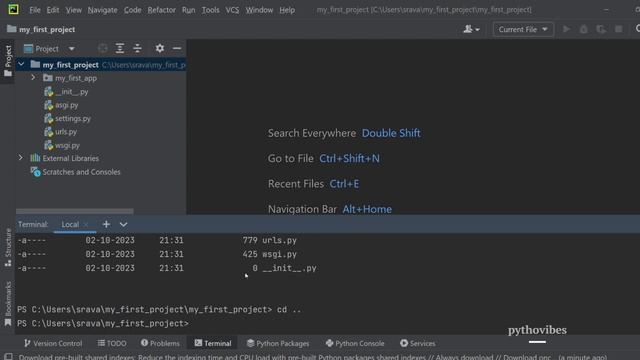The height and width of the screenshot is (360, 640).
Task: Open the File menu
Action: 35,10
